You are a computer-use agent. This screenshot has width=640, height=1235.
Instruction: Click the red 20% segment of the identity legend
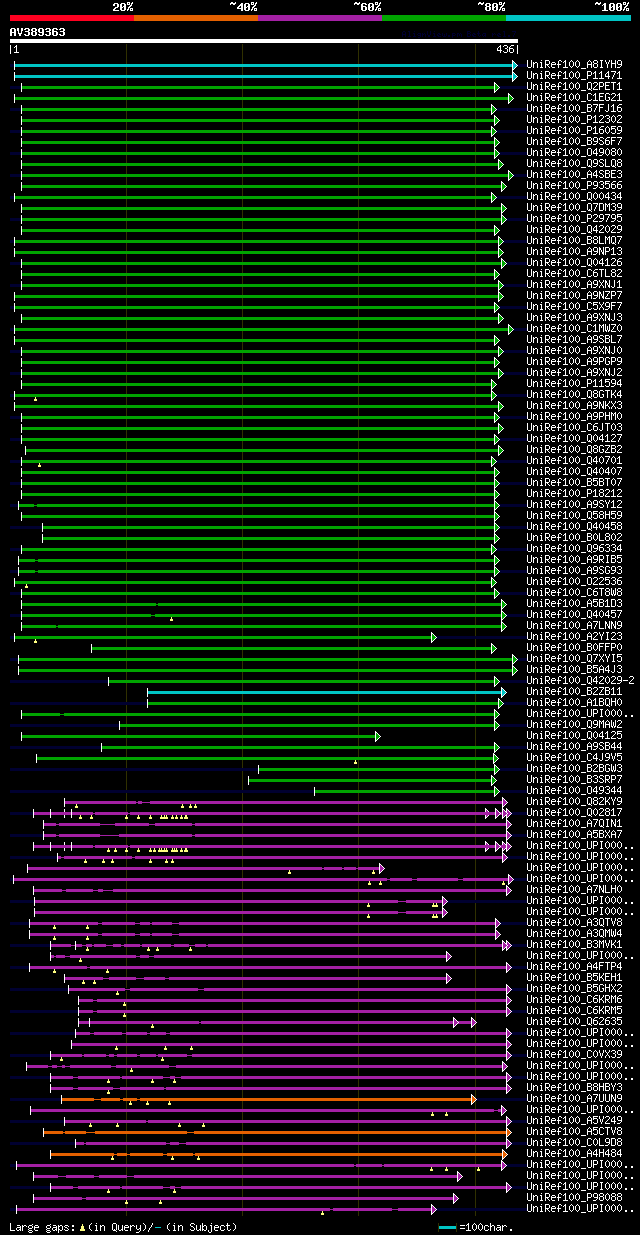(x=72, y=17)
